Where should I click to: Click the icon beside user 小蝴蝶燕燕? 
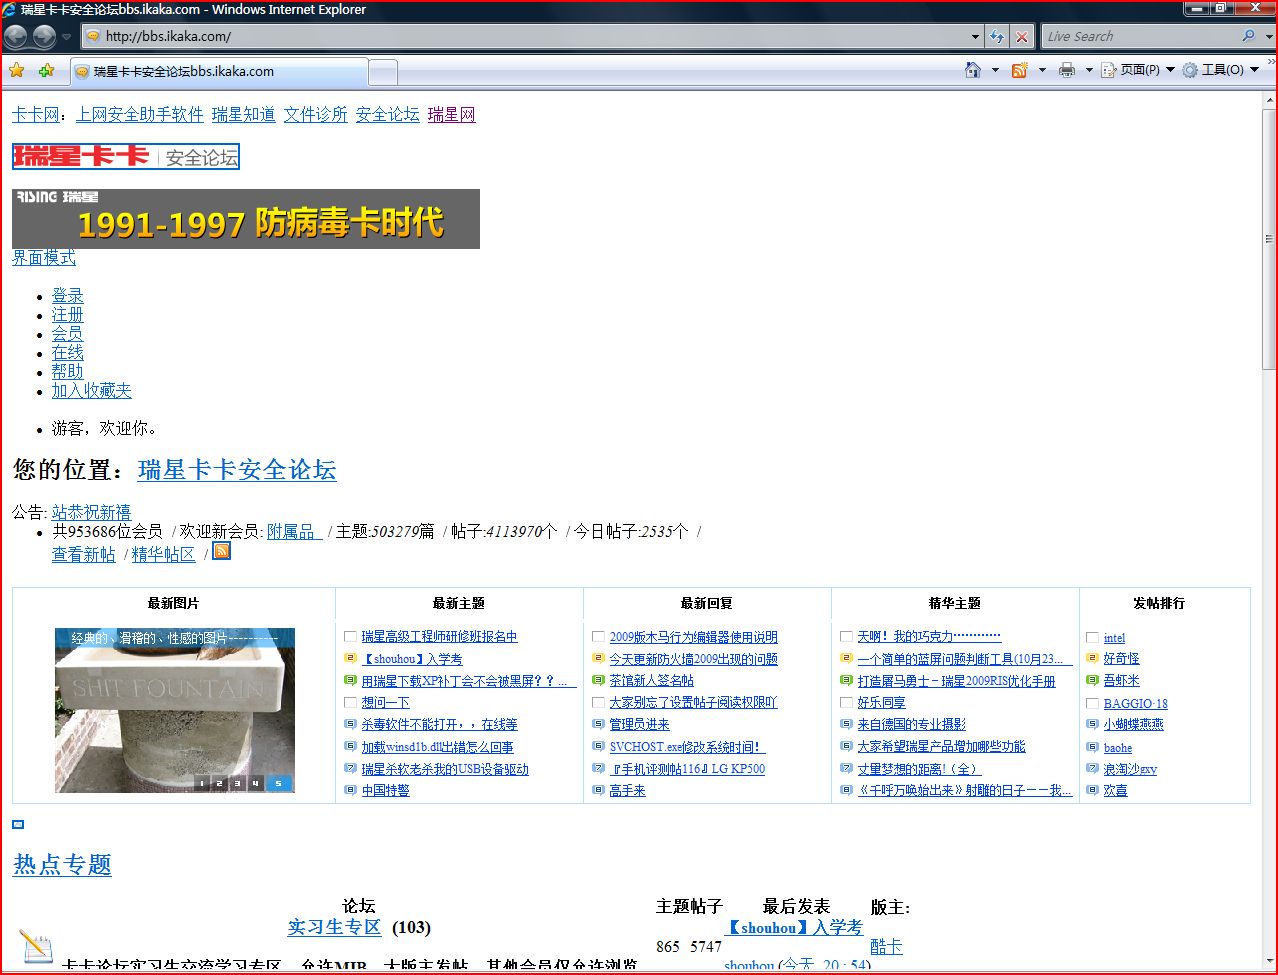pos(1092,724)
